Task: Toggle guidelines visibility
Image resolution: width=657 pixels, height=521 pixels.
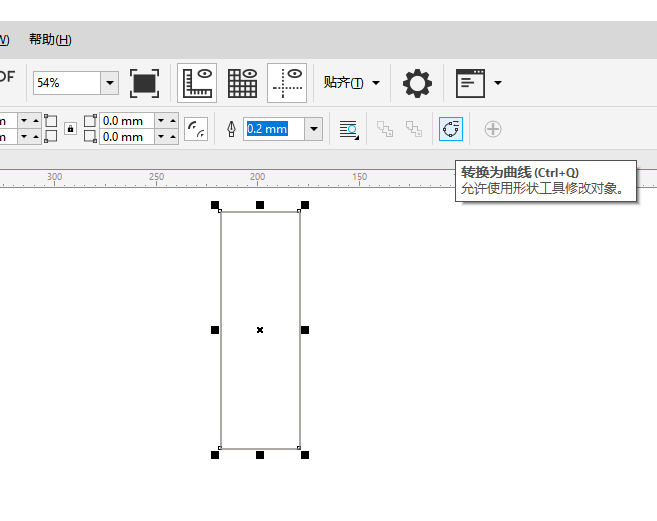Action: point(287,83)
